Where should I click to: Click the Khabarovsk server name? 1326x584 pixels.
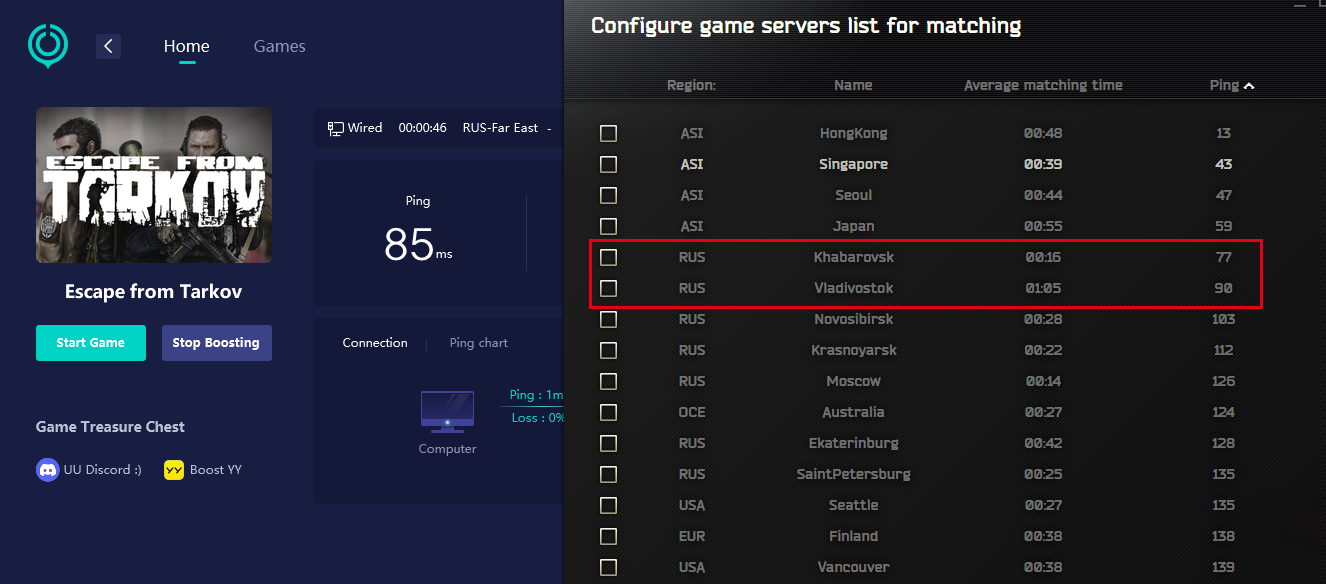pos(854,257)
